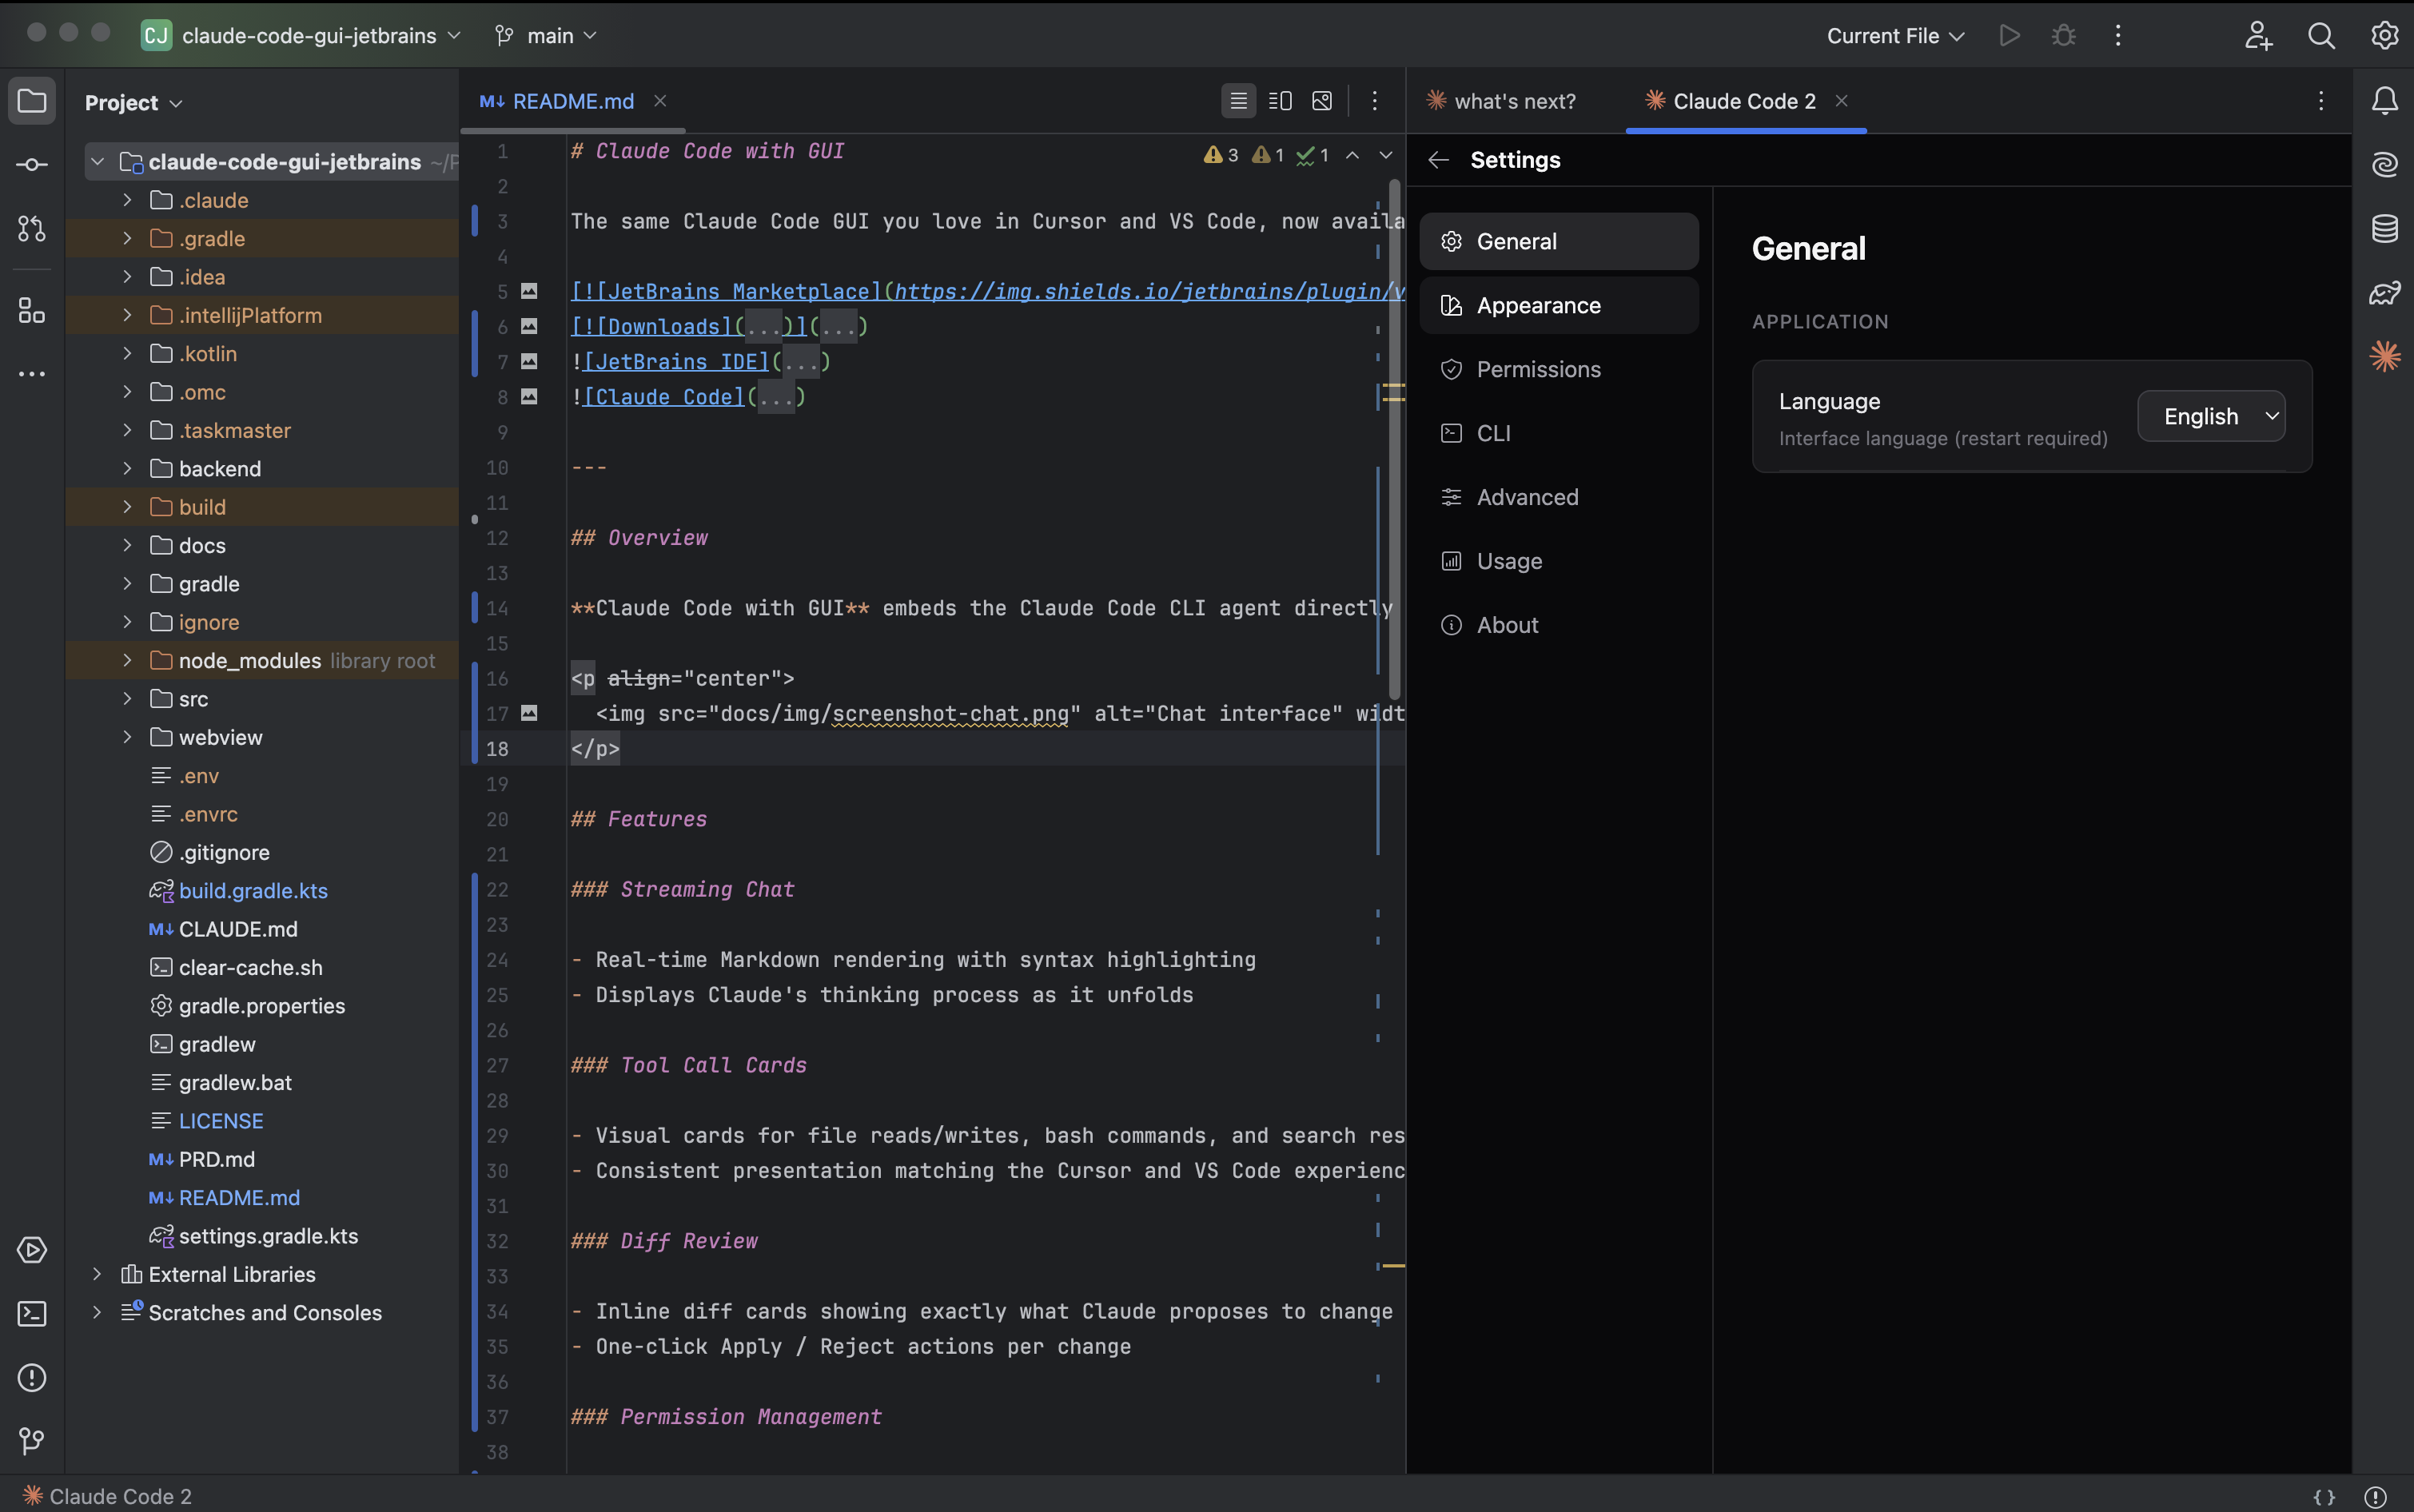Show more tool windows ellipsis
This screenshot has width=2414, height=1512.
coord(32,374)
